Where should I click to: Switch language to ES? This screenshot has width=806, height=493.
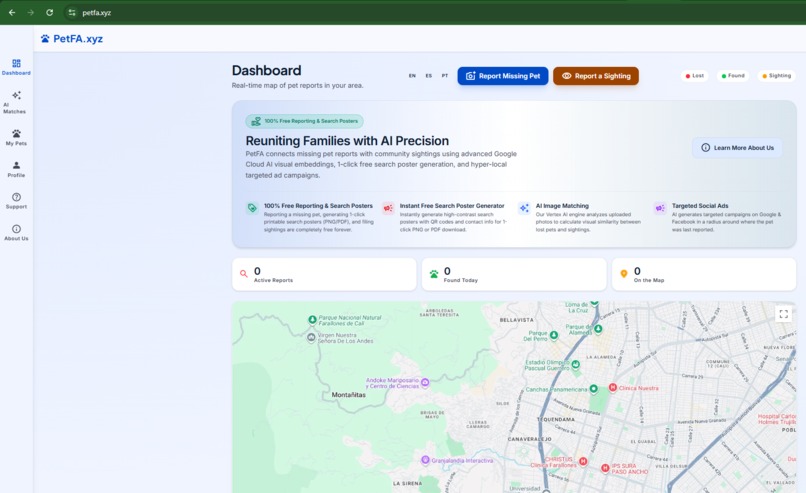pyautogui.click(x=429, y=76)
